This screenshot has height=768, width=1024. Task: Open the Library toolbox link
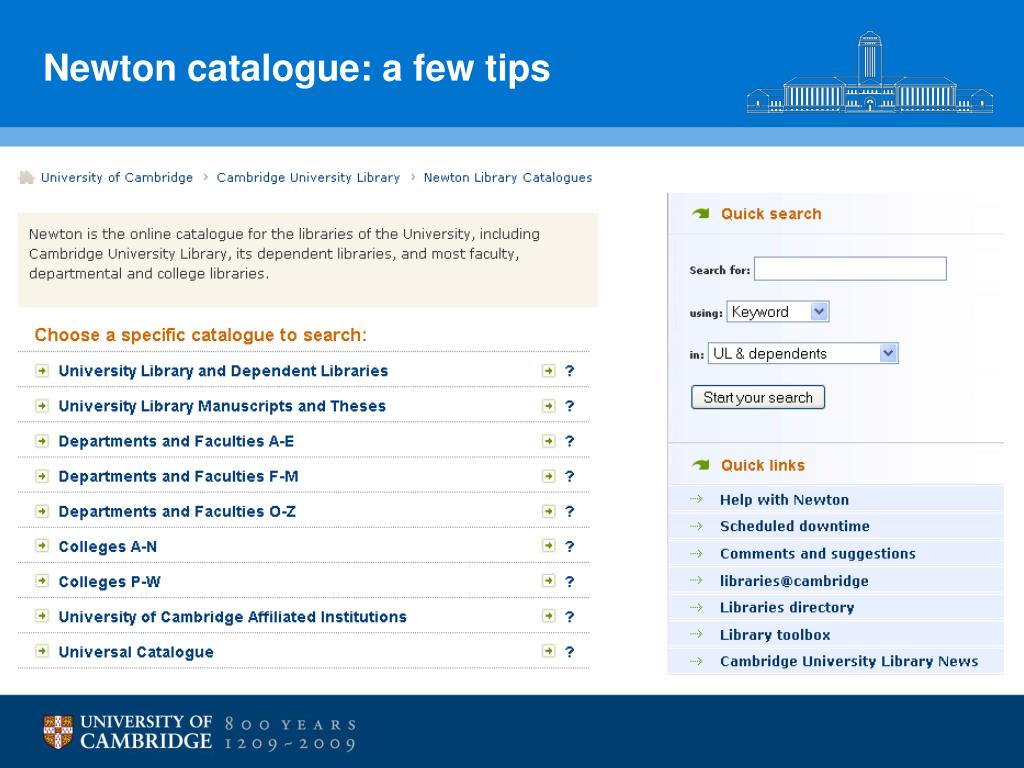[x=775, y=635]
